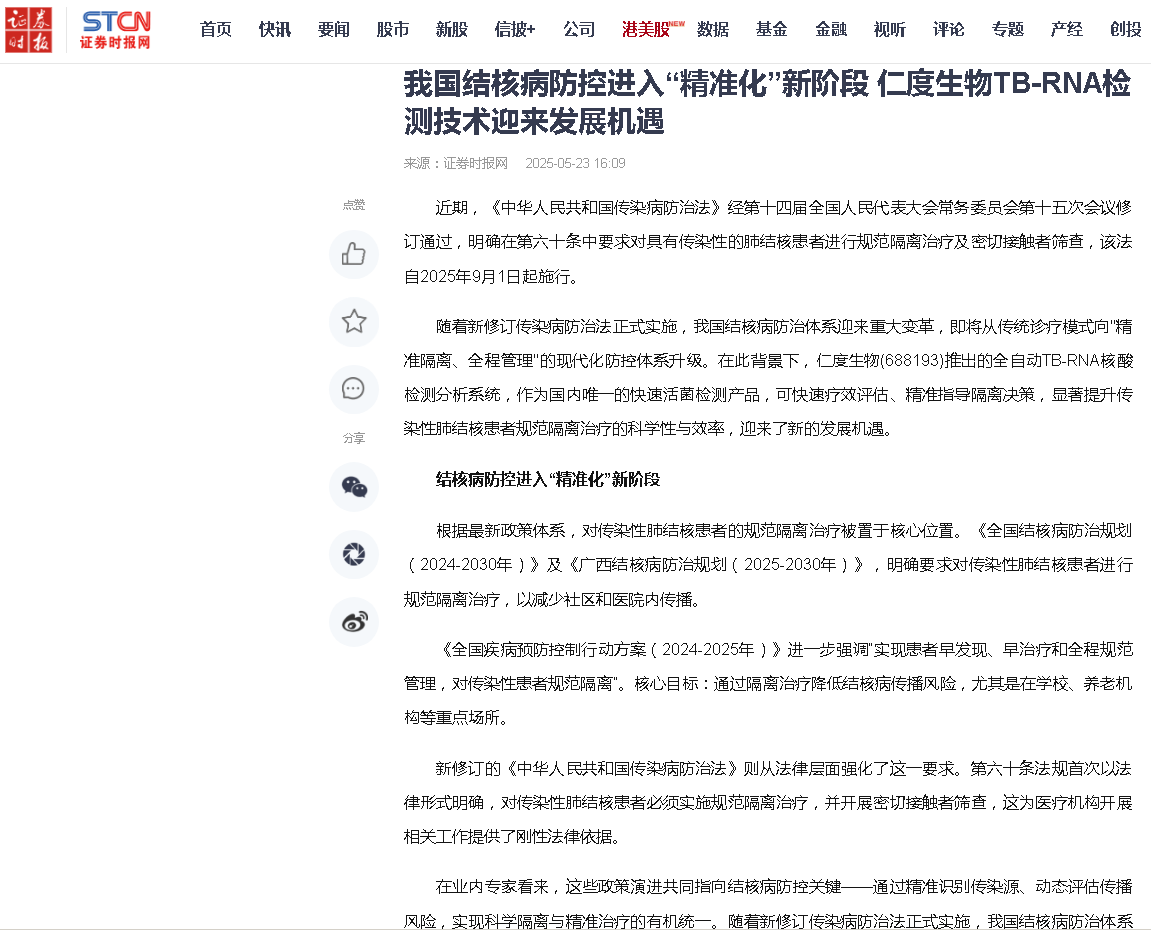Click stock code text 仁度生物(688193)
1151x931 pixels.
click(x=879, y=361)
